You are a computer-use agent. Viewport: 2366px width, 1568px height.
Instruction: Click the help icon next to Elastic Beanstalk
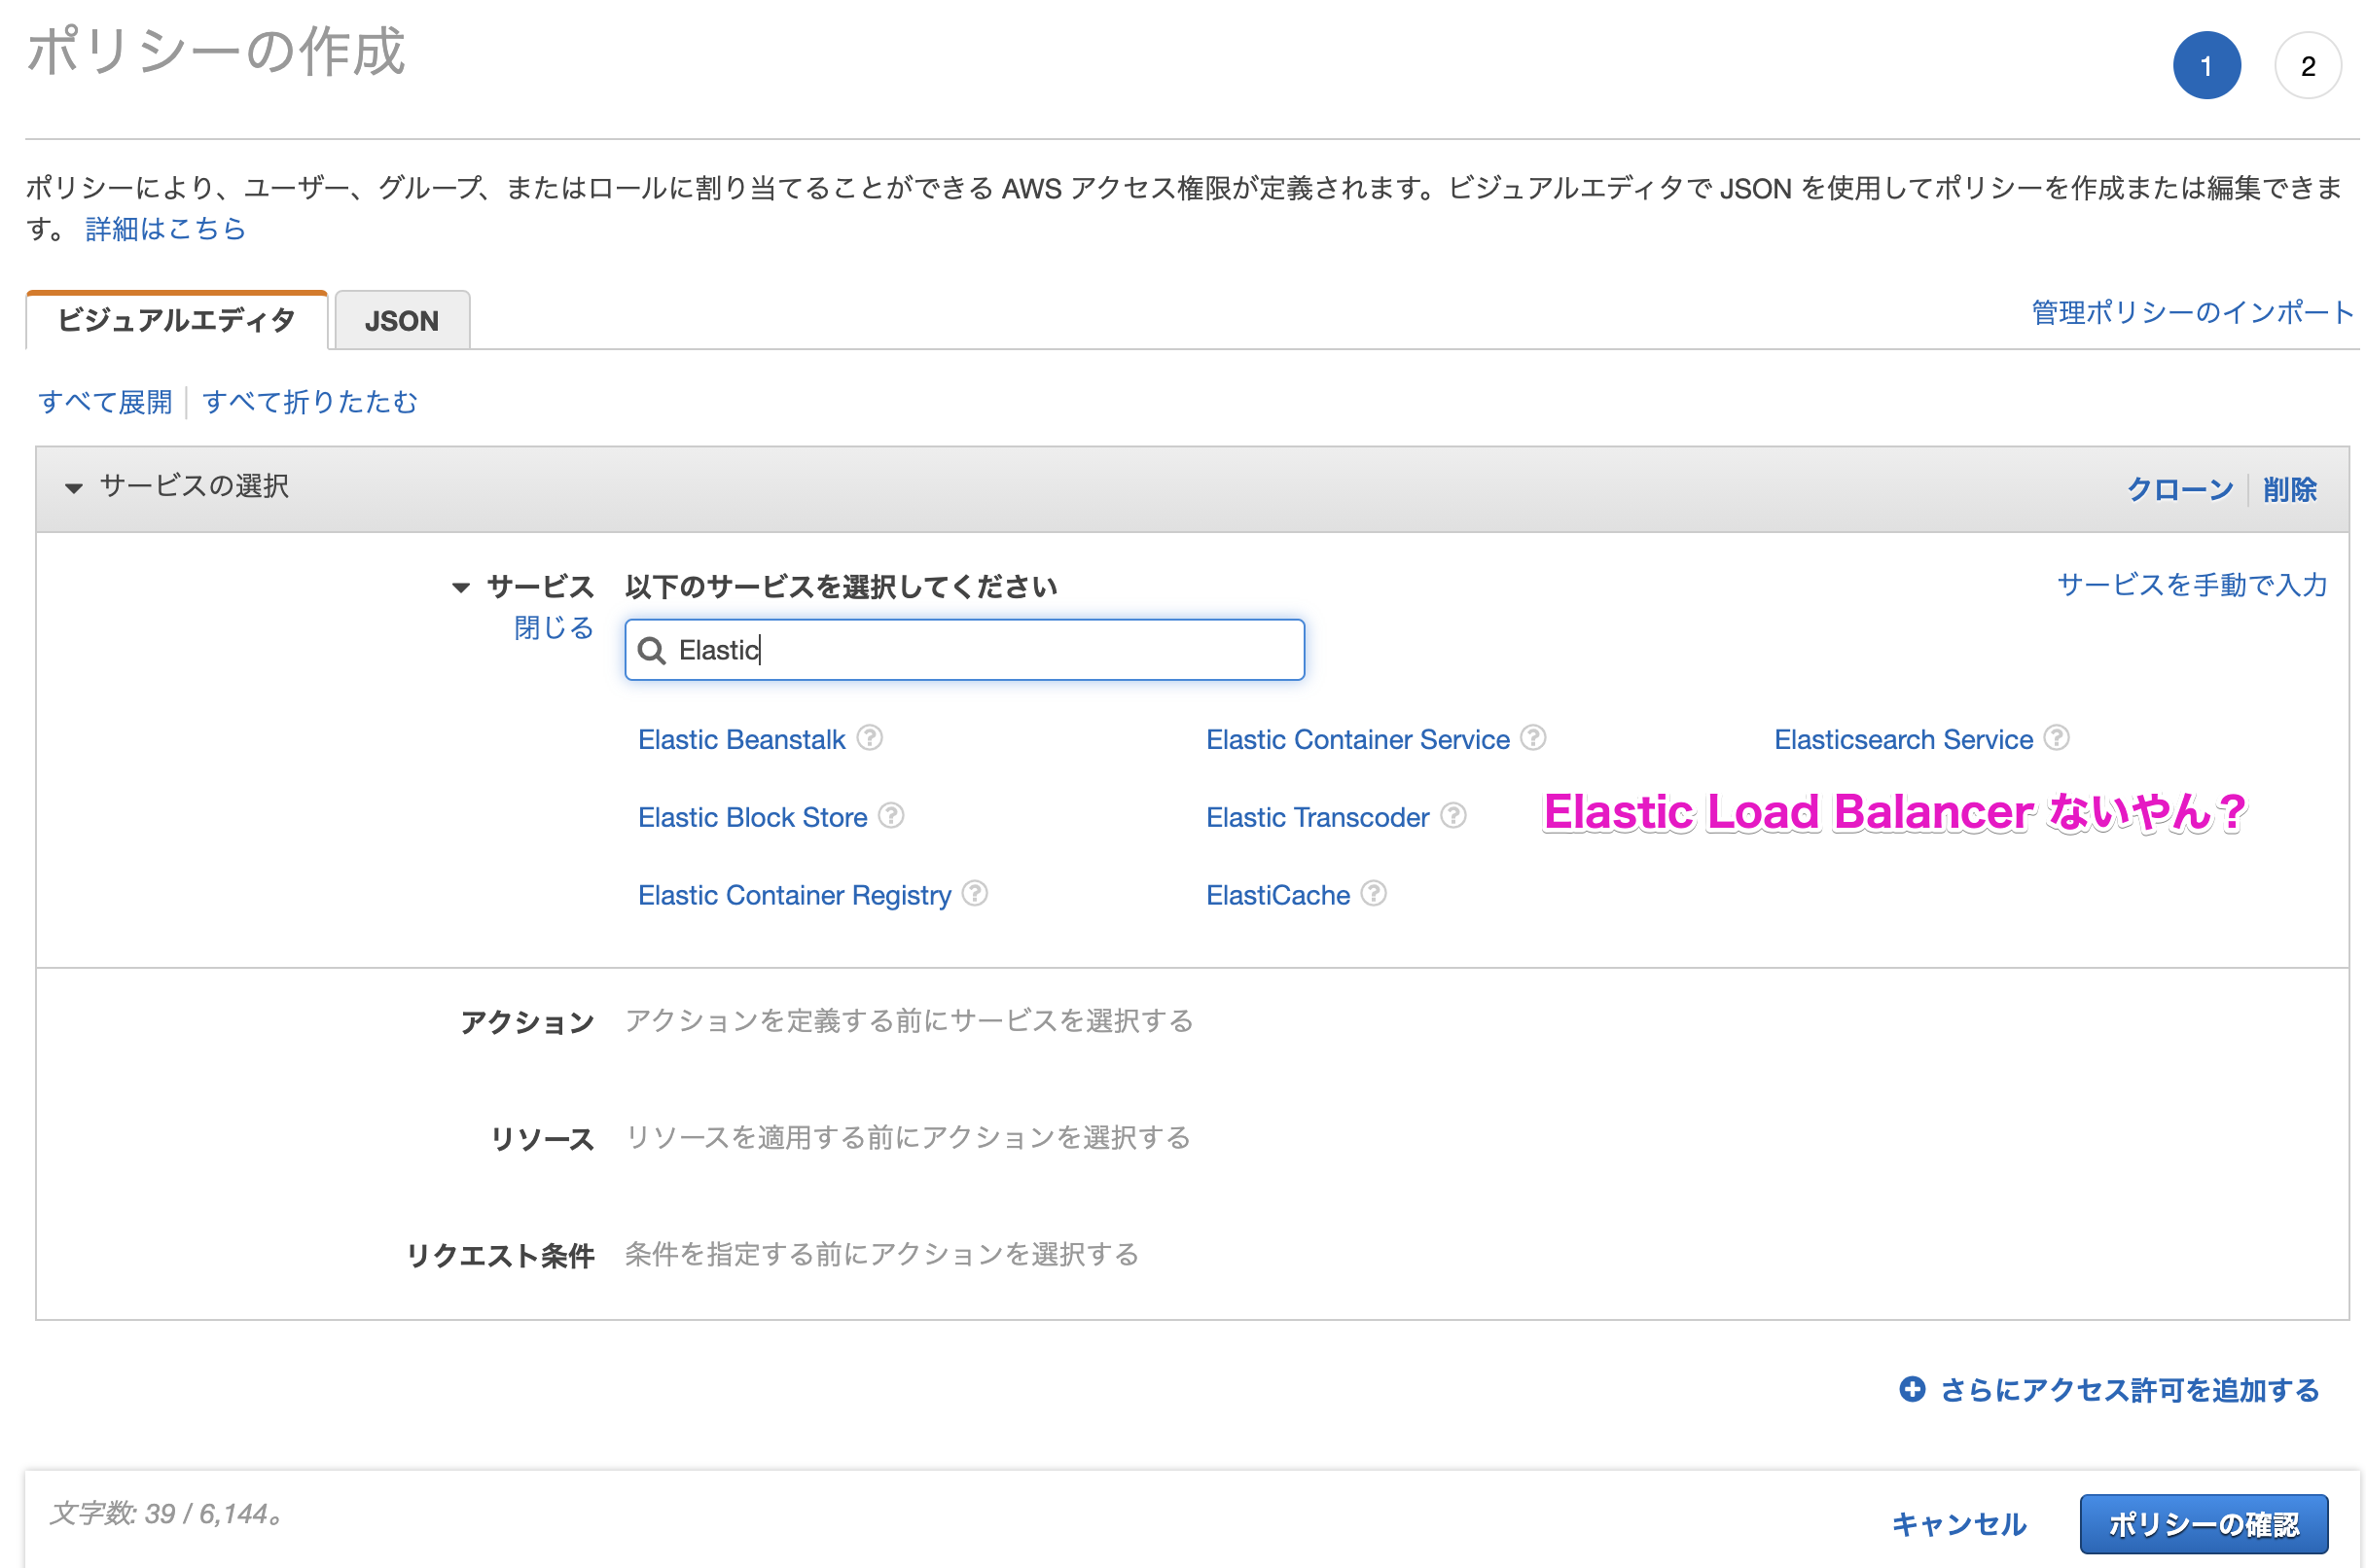(x=869, y=738)
